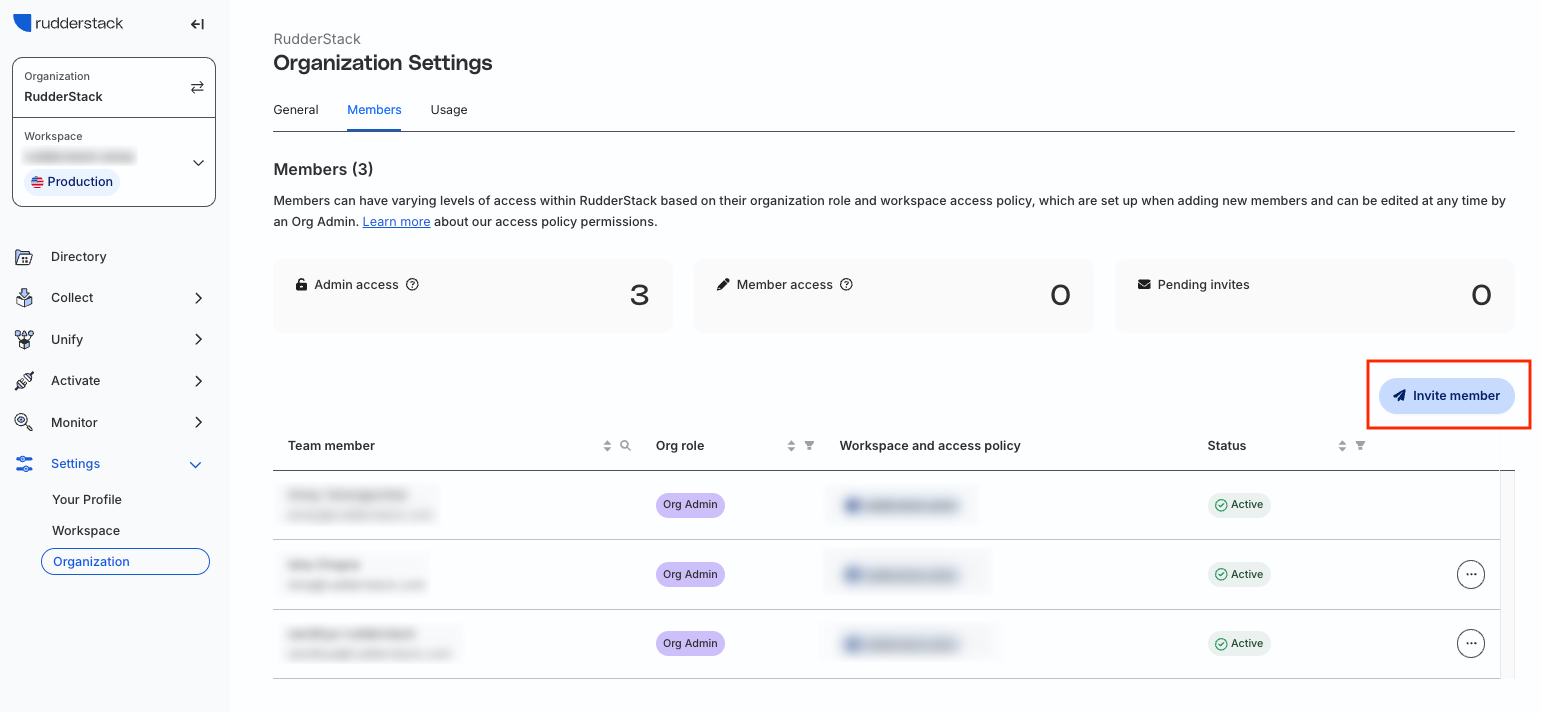Screen dimensions: 1542x712
Task: Sort the Team member column
Action: tap(607, 445)
